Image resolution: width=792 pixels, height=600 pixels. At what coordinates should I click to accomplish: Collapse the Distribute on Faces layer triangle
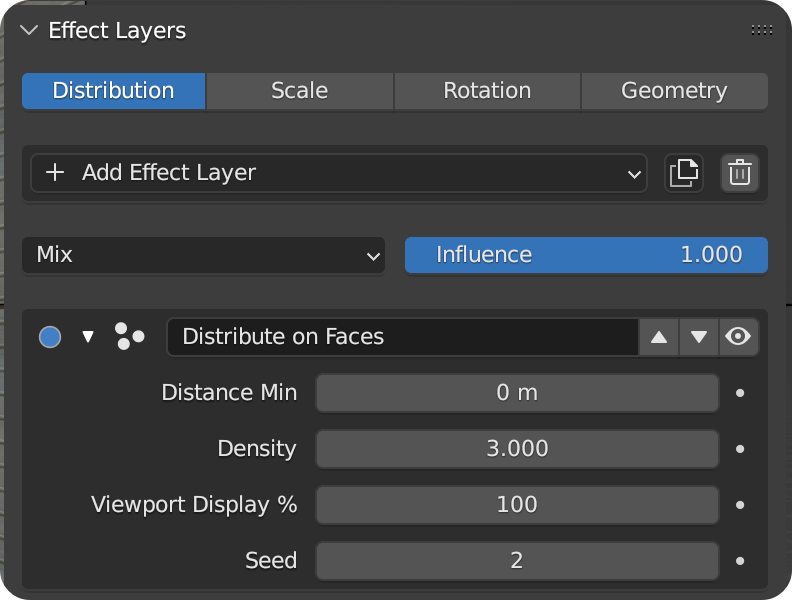point(88,337)
